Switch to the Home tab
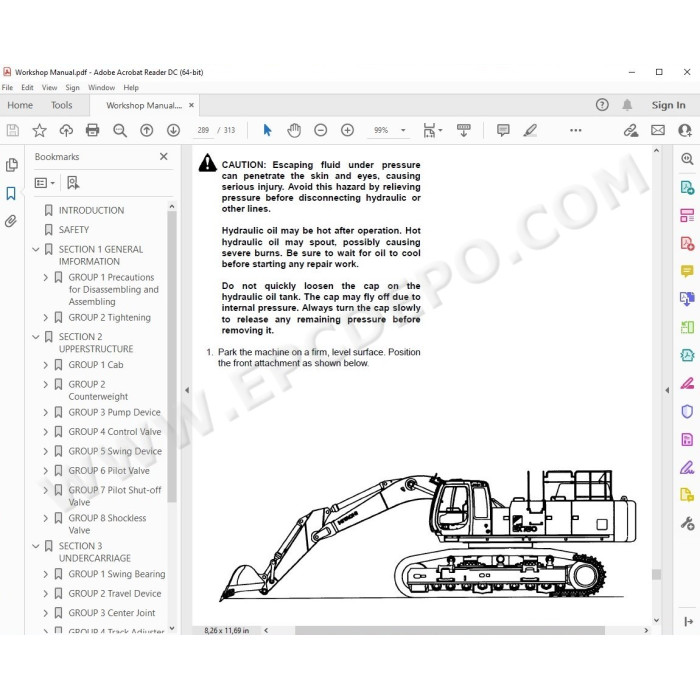 [20, 105]
